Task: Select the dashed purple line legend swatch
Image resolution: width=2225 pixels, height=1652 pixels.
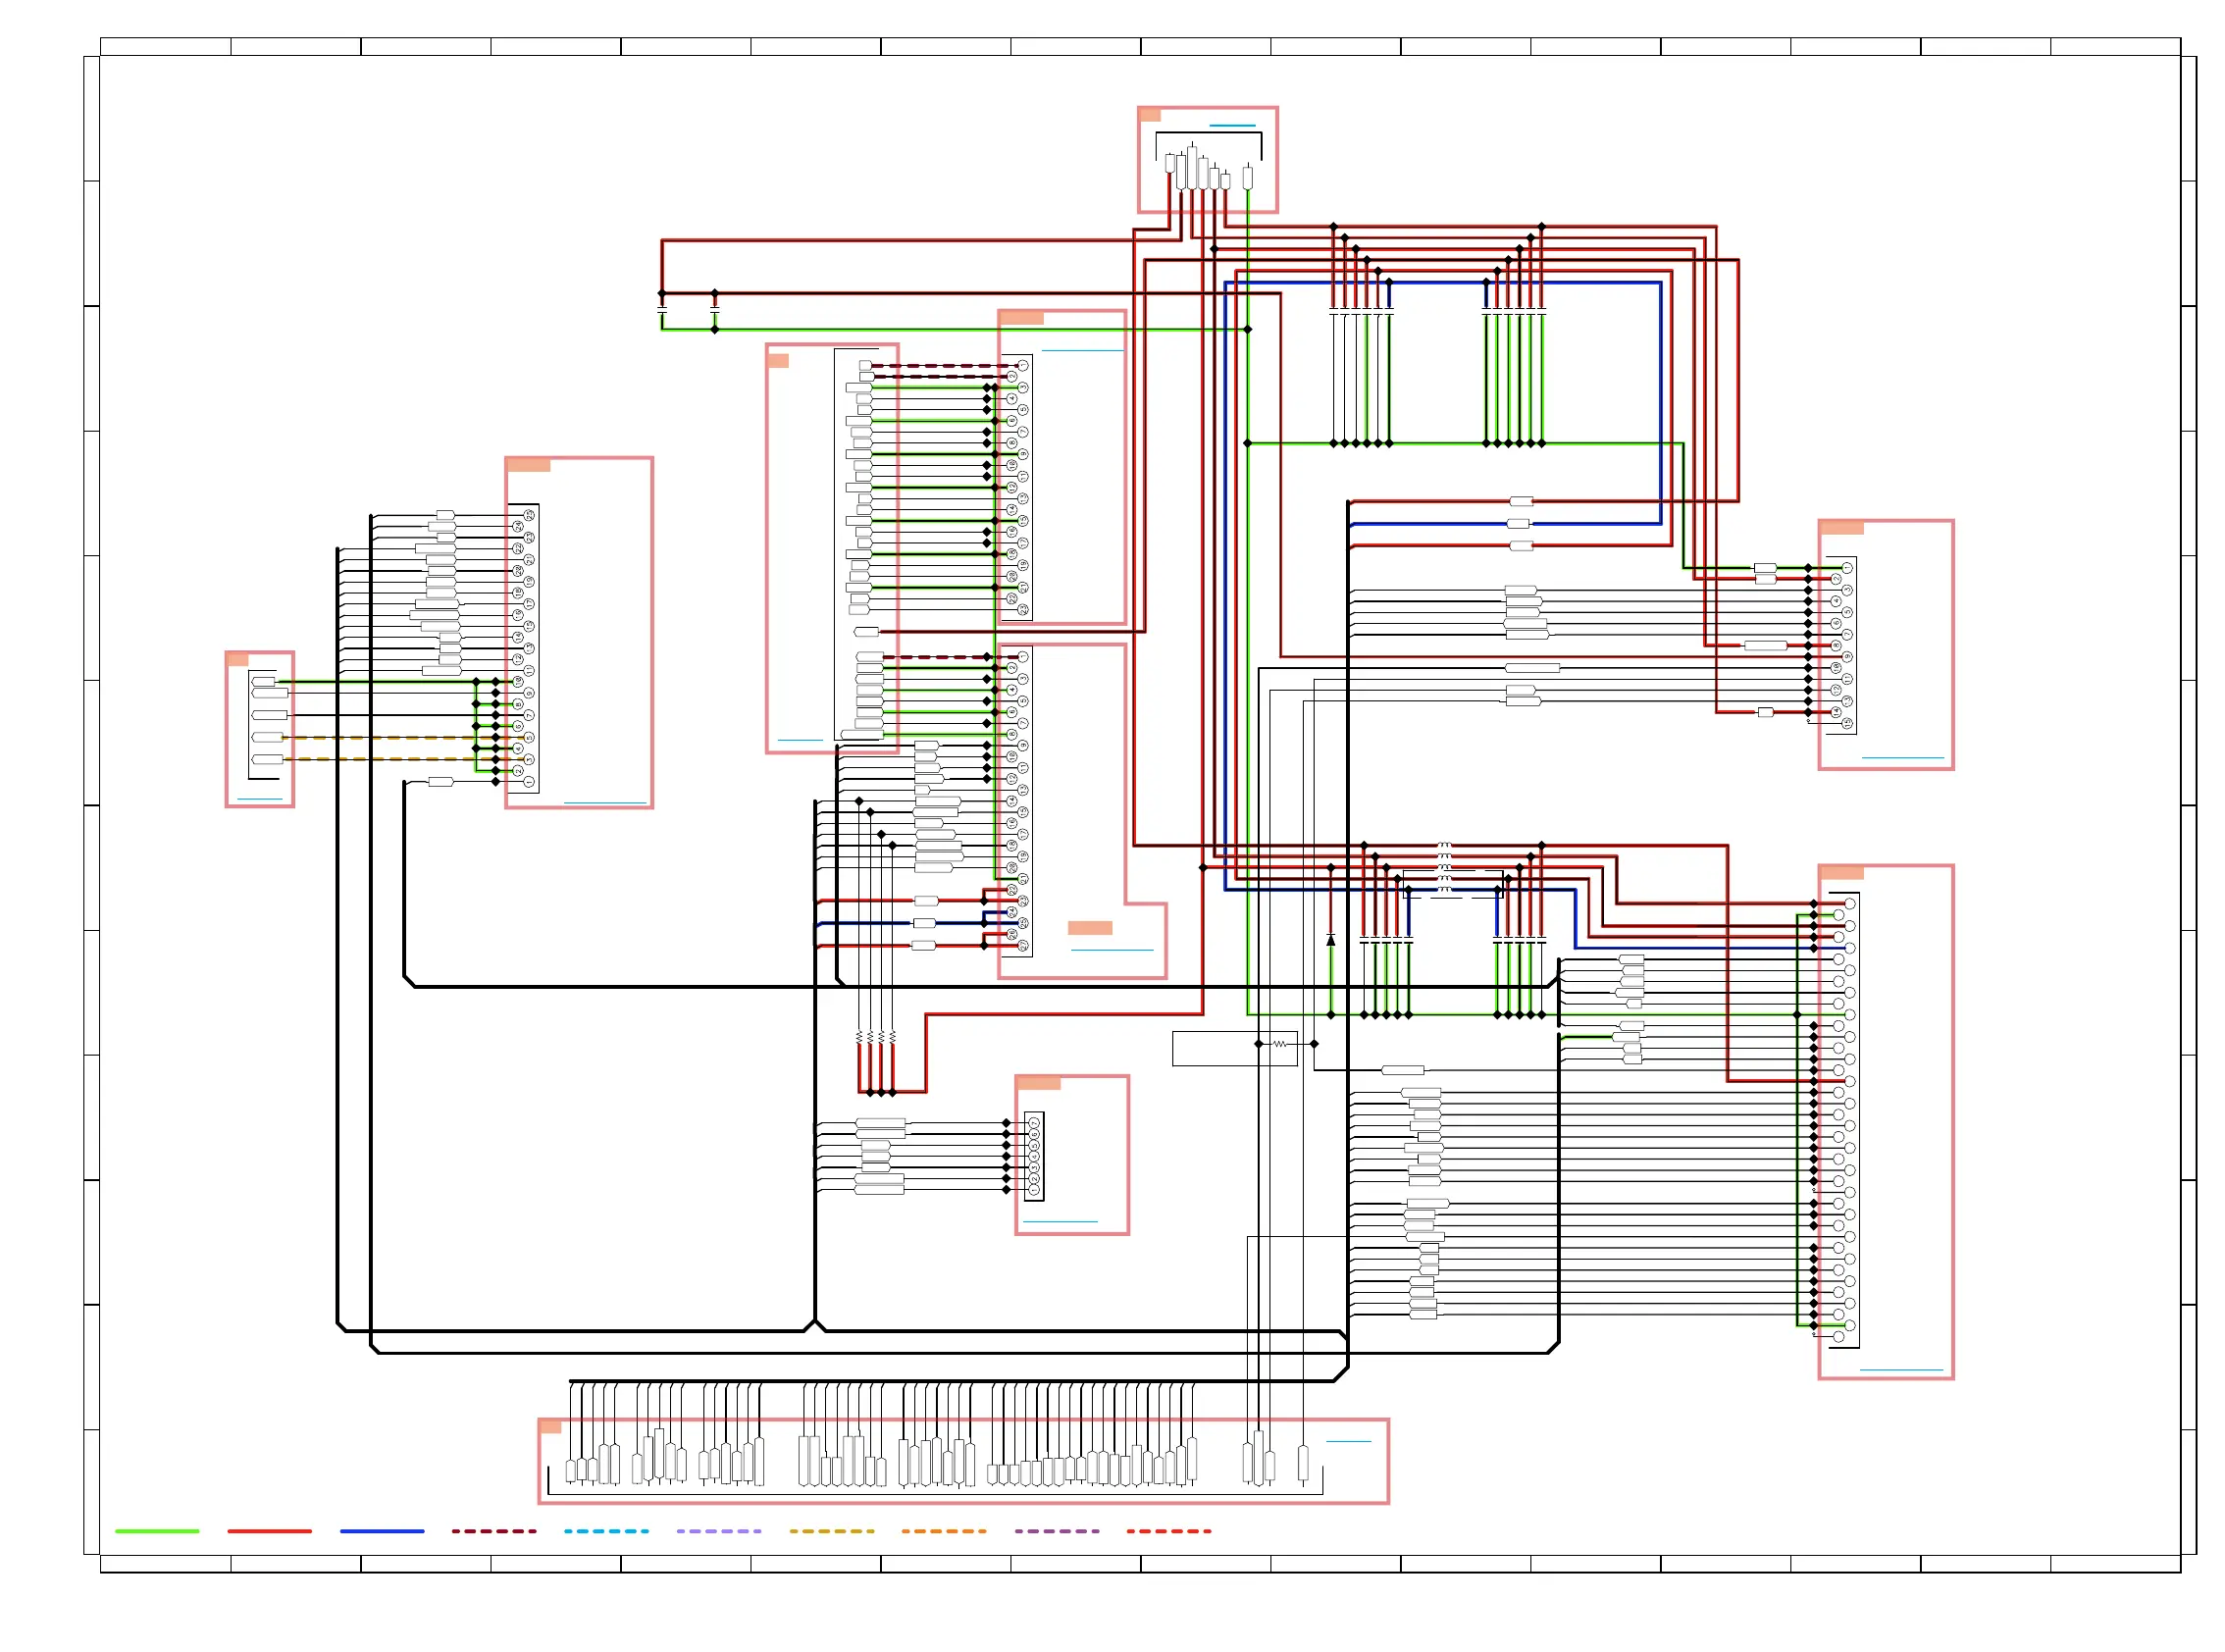Action: click(x=1056, y=1531)
